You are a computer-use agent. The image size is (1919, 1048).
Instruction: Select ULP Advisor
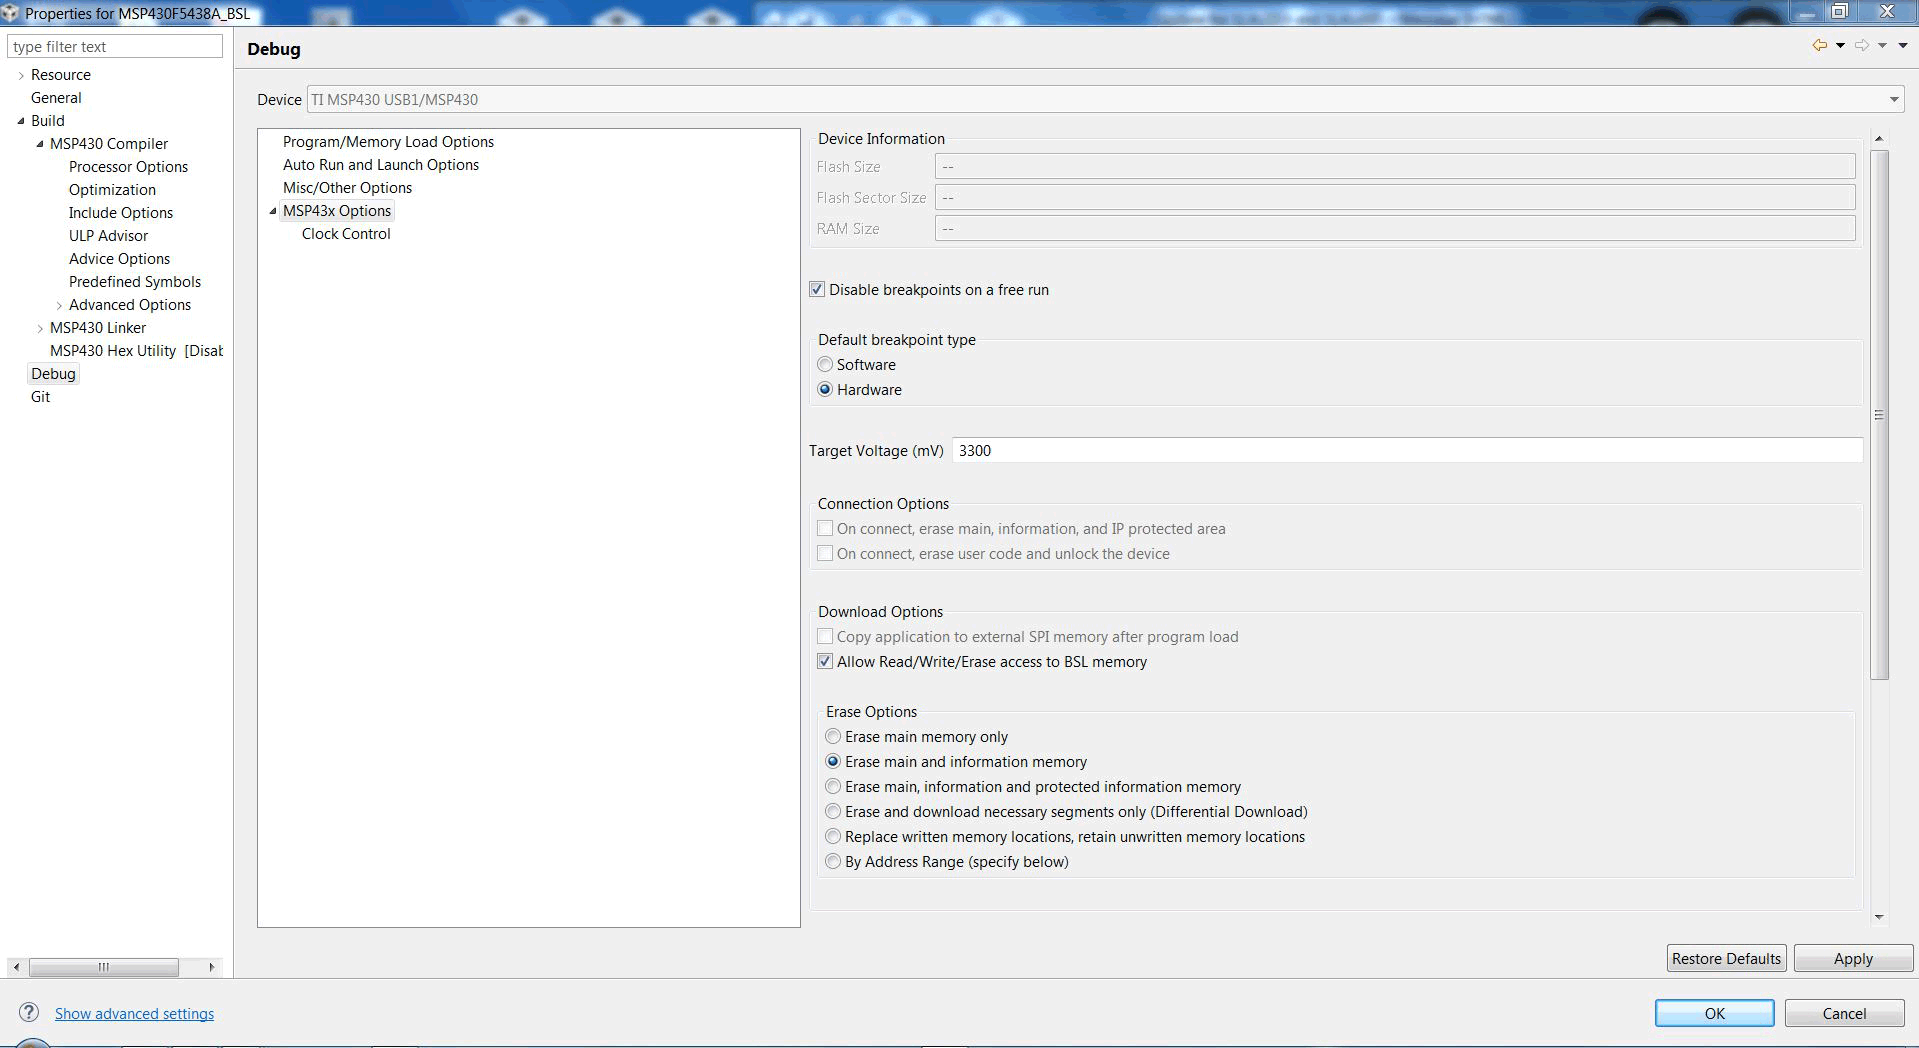(x=108, y=236)
